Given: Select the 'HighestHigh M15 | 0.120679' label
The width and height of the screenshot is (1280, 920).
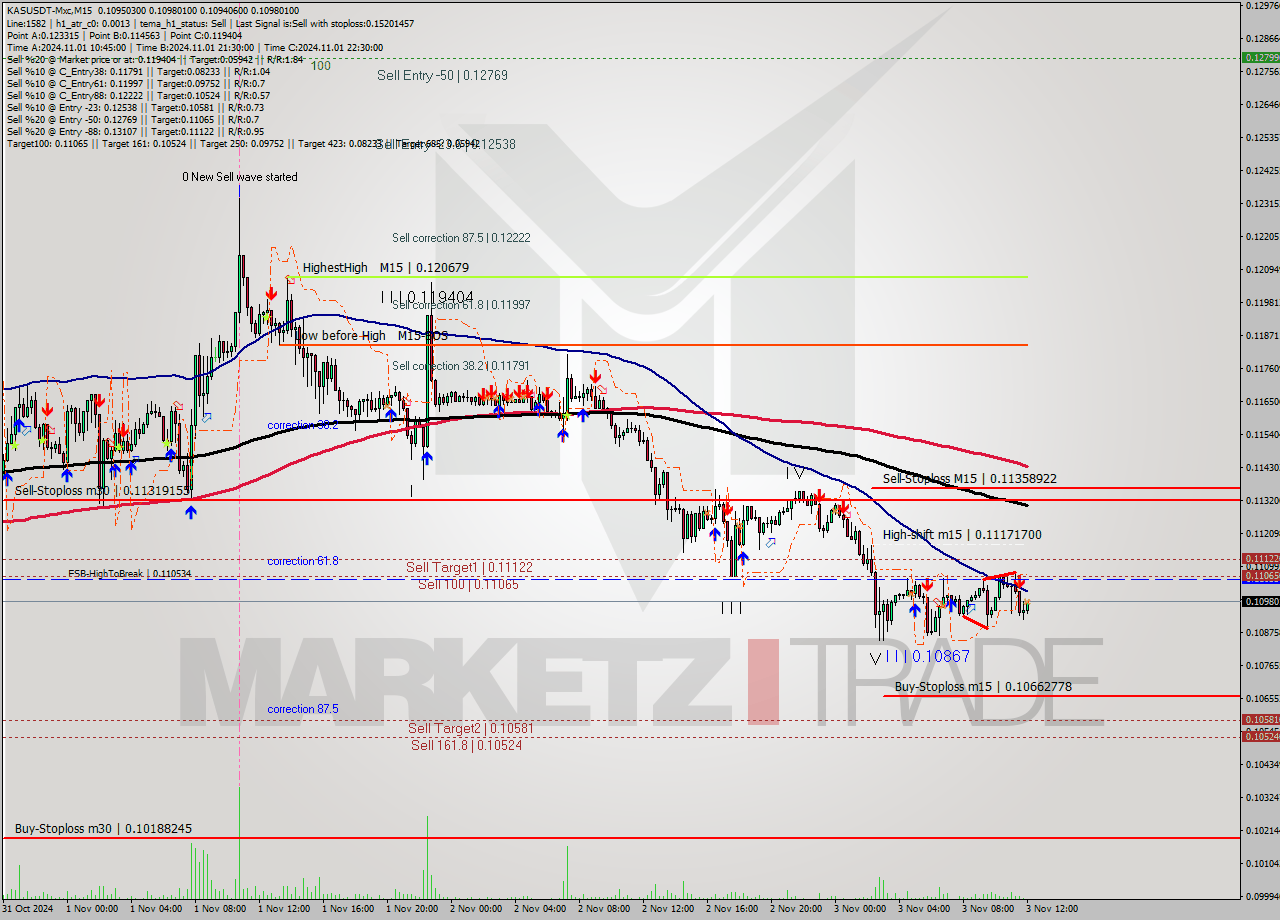Looking at the screenshot, I should (386, 268).
